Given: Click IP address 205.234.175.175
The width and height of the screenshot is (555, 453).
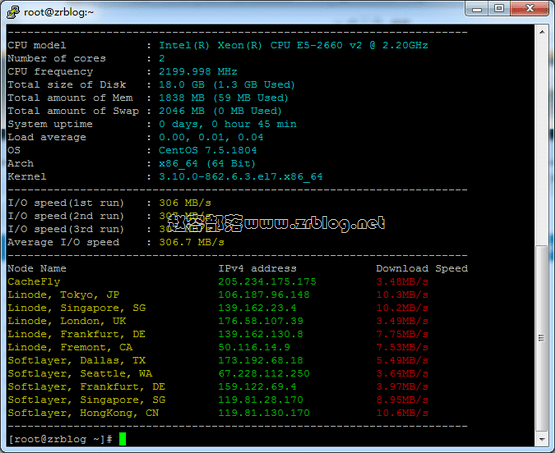Looking at the screenshot, I should pyautogui.click(x=267, y=282).
